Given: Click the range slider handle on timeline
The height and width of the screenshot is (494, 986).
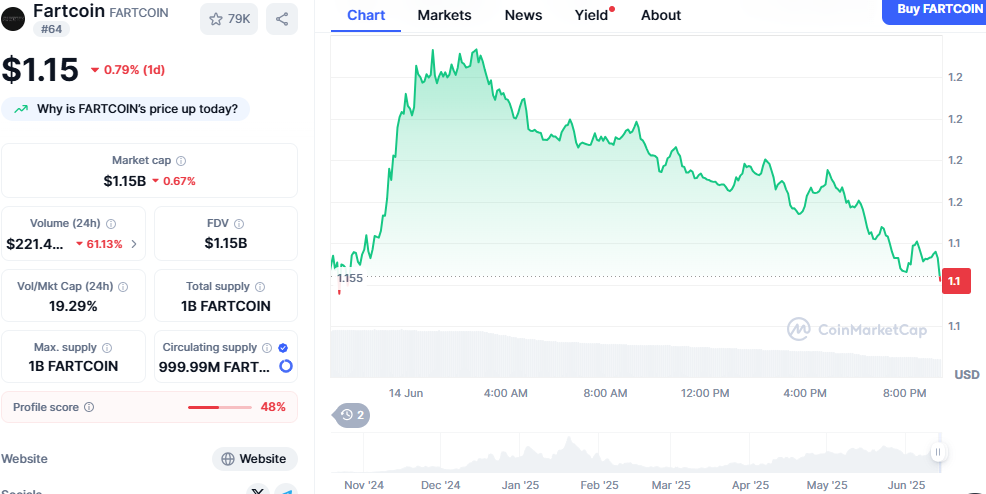Looking at the screenshot, I should point(938,452).
